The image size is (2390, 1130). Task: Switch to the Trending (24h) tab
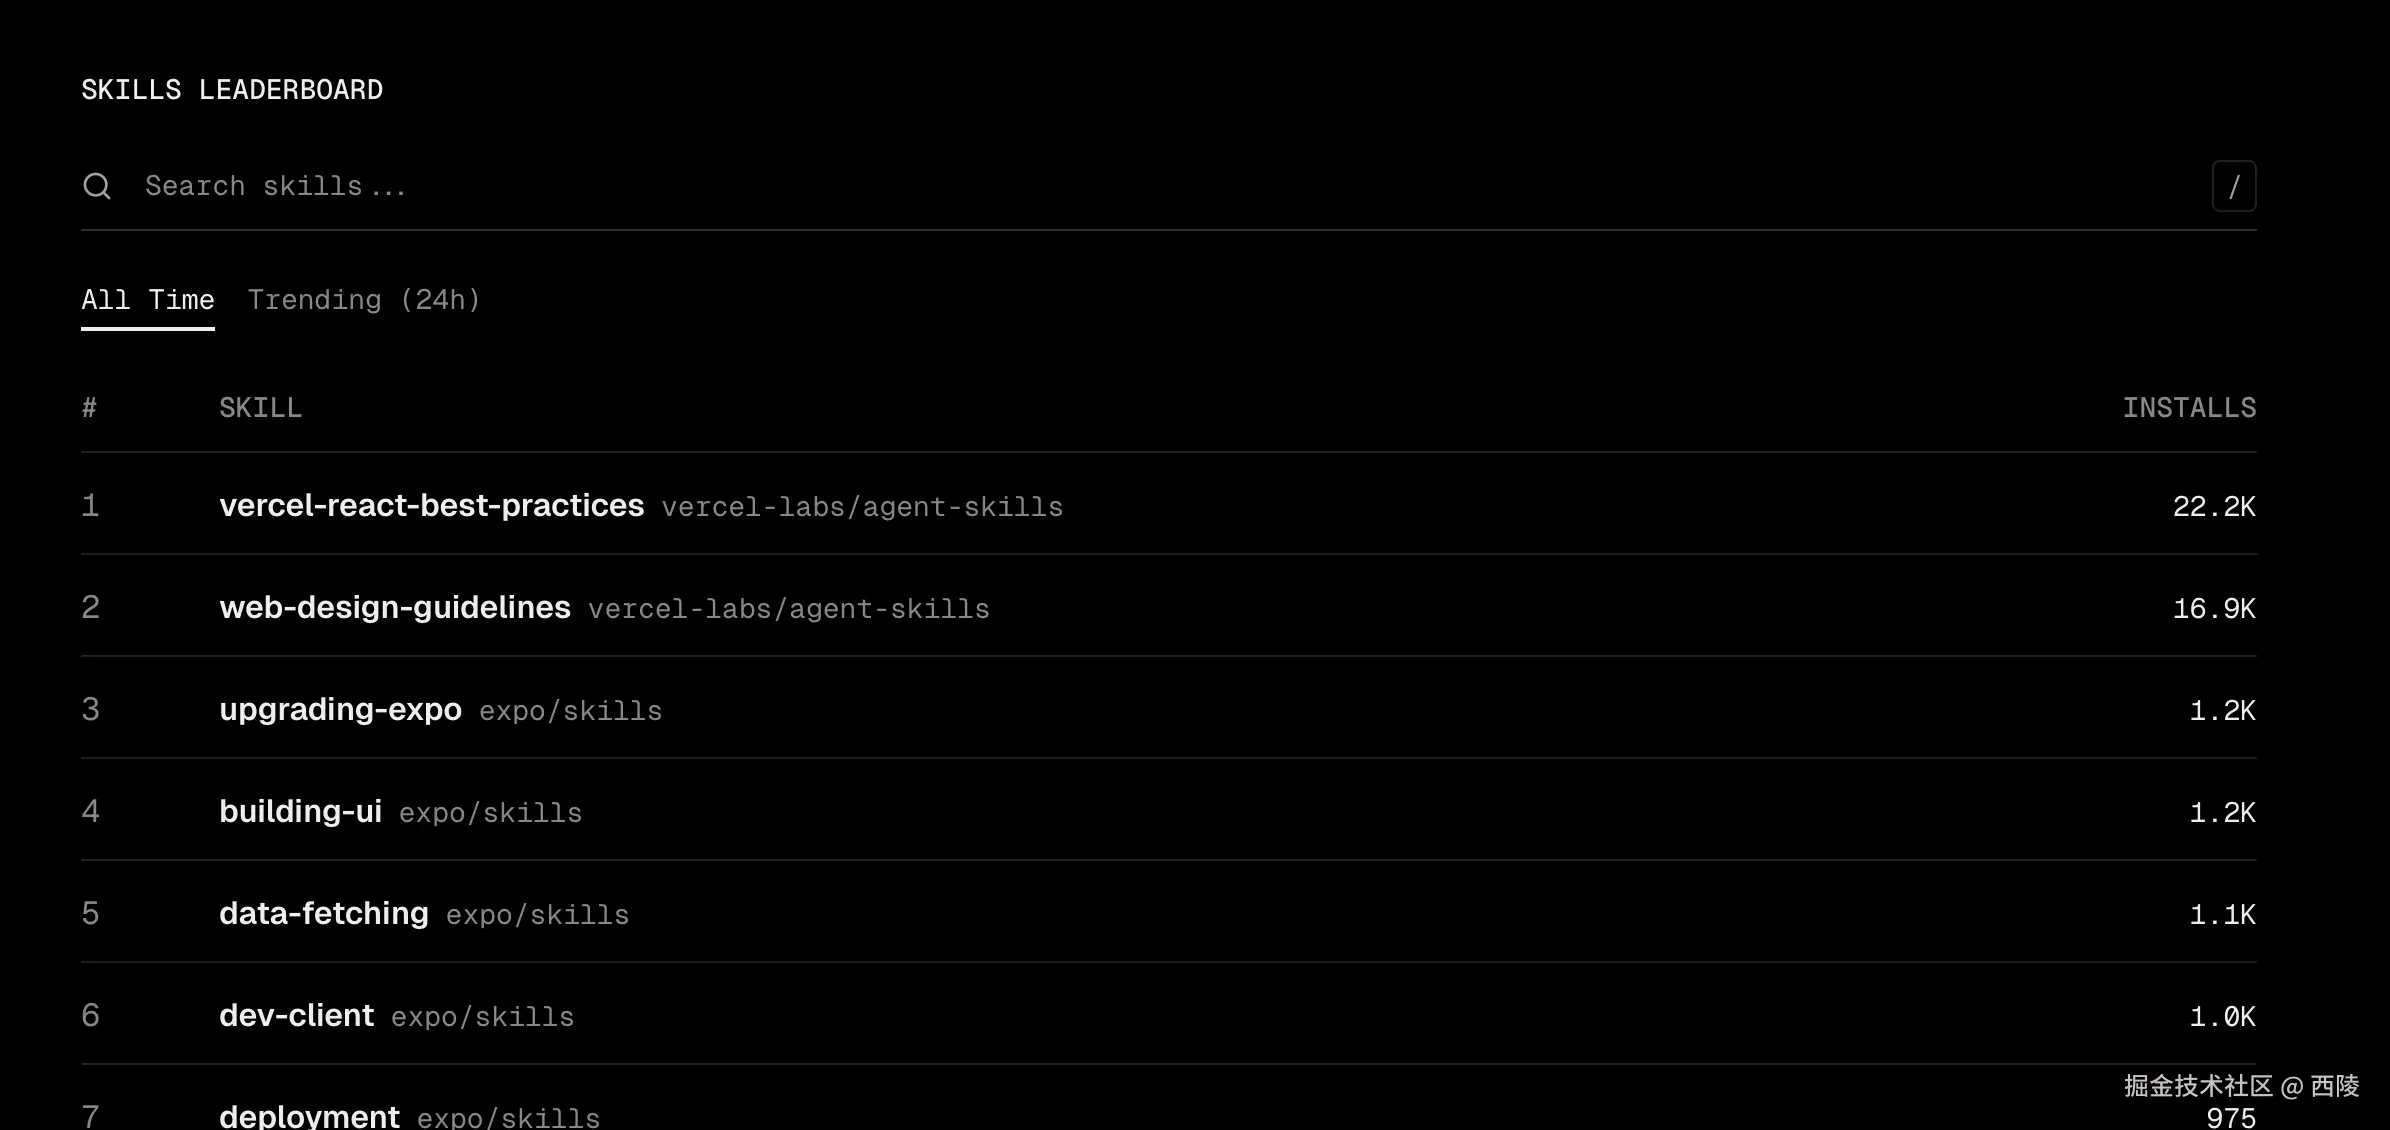[x=364, y=300]
